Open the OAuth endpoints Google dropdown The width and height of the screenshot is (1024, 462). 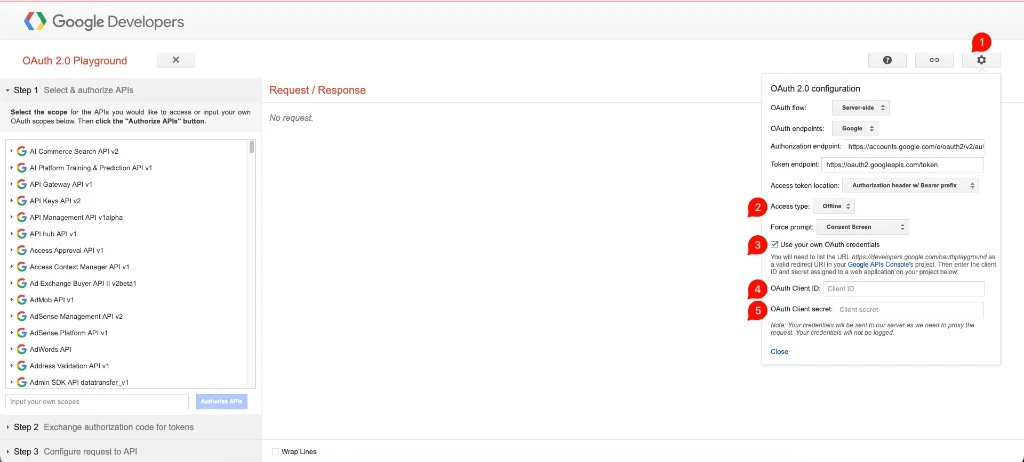coord(855,128)
